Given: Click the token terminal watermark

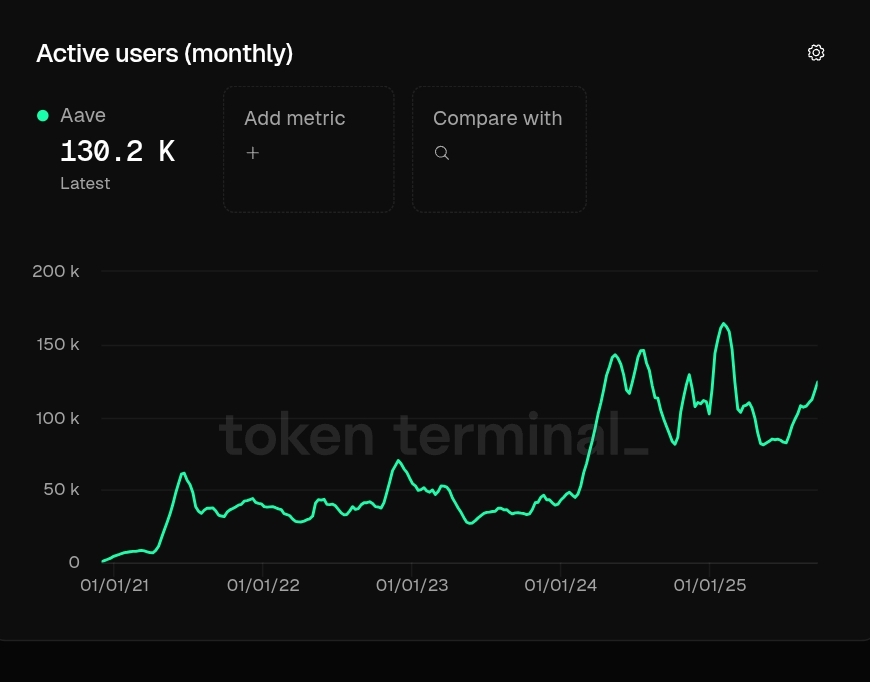Looking at the screenshot, I should (433, 436).
